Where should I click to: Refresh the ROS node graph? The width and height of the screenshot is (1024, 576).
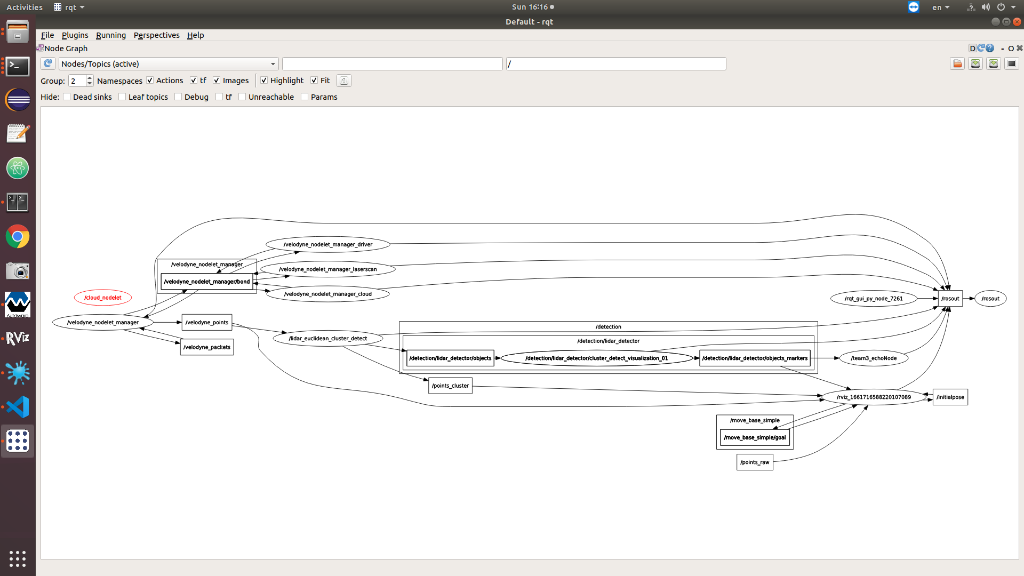click(48, 63)
